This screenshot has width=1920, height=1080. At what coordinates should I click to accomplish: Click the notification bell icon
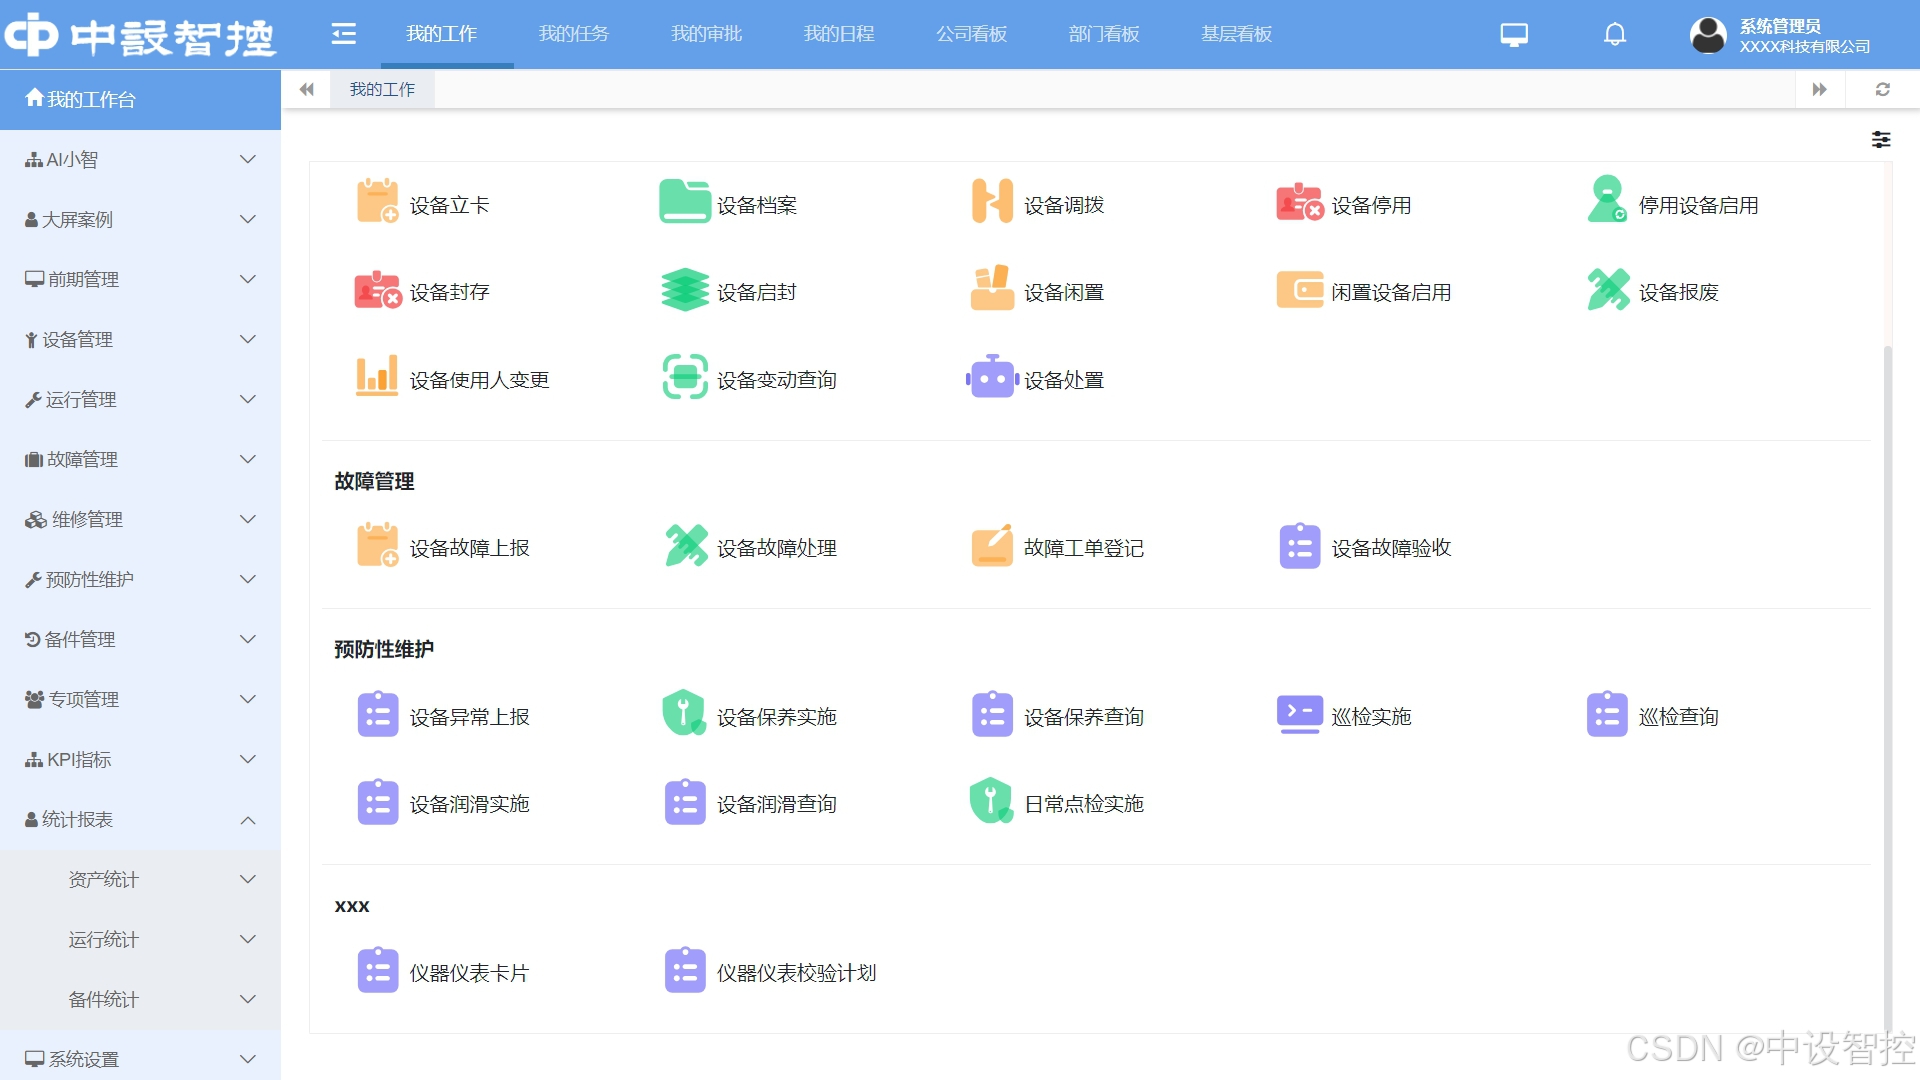click(x=1614, y=35)
